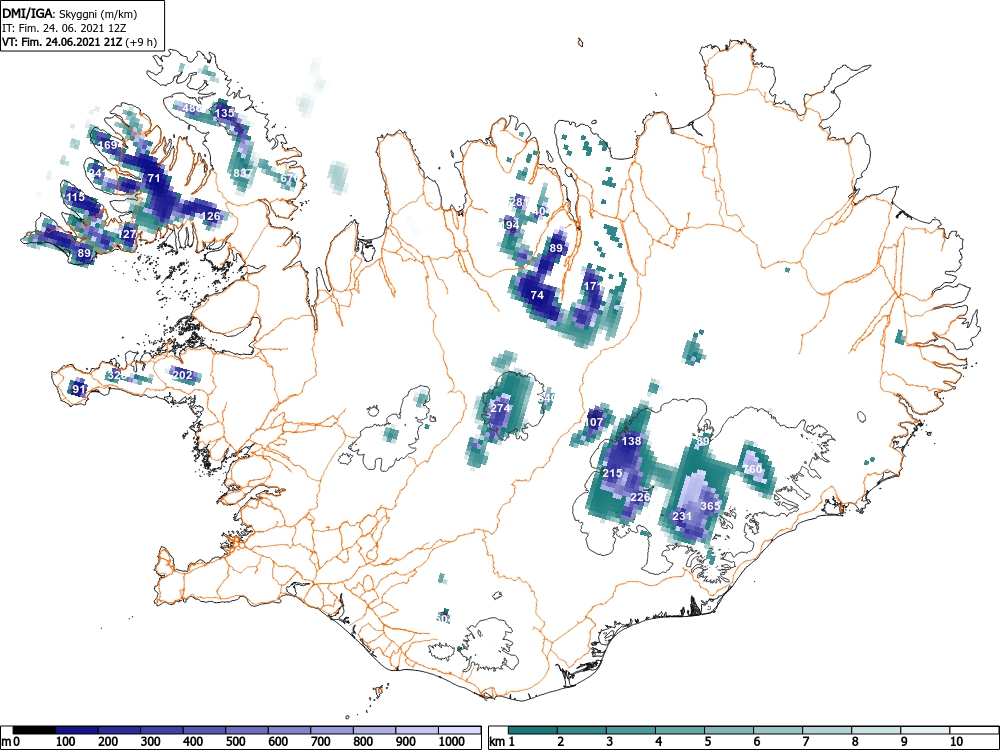Click the map value label 837
This screenshot has height=750, width=1000.
(242, 173)
